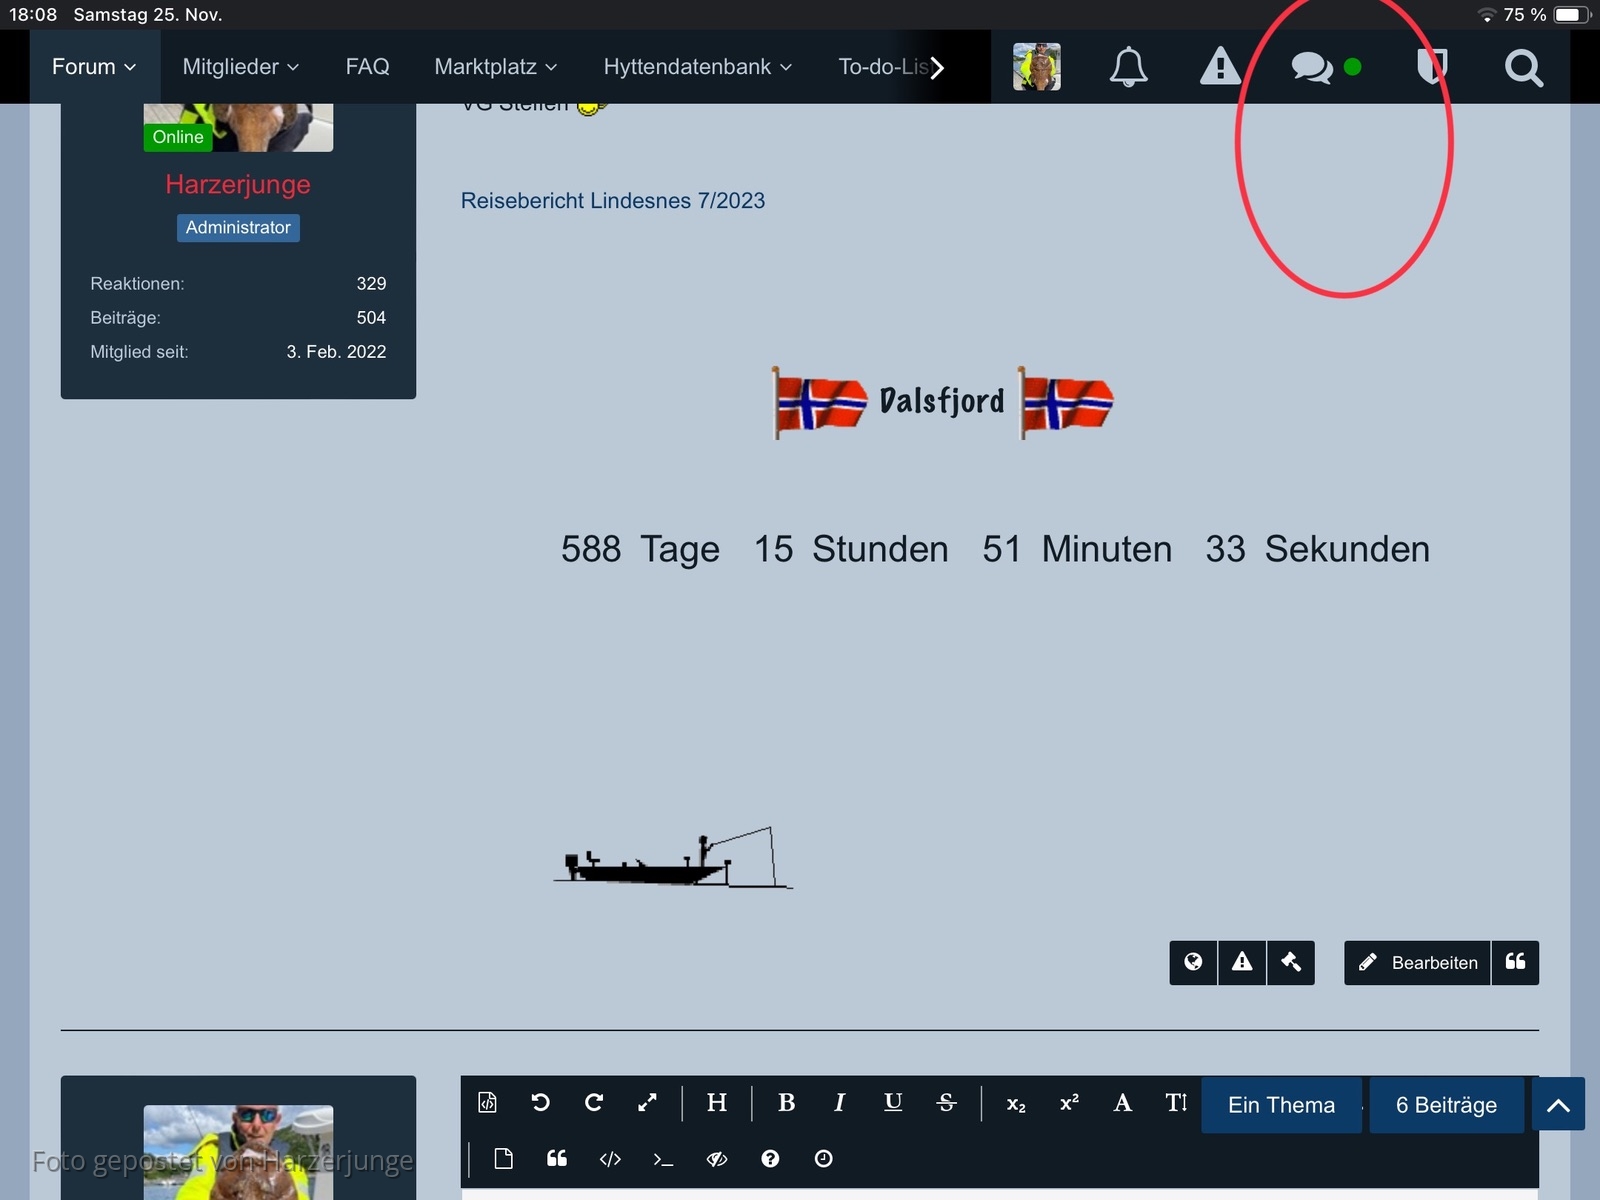Image resolution: width=1600 pixels, height=1200 pixels.
Task: Toggle bold formatting in editor
Action: [x=786, y=1102]
